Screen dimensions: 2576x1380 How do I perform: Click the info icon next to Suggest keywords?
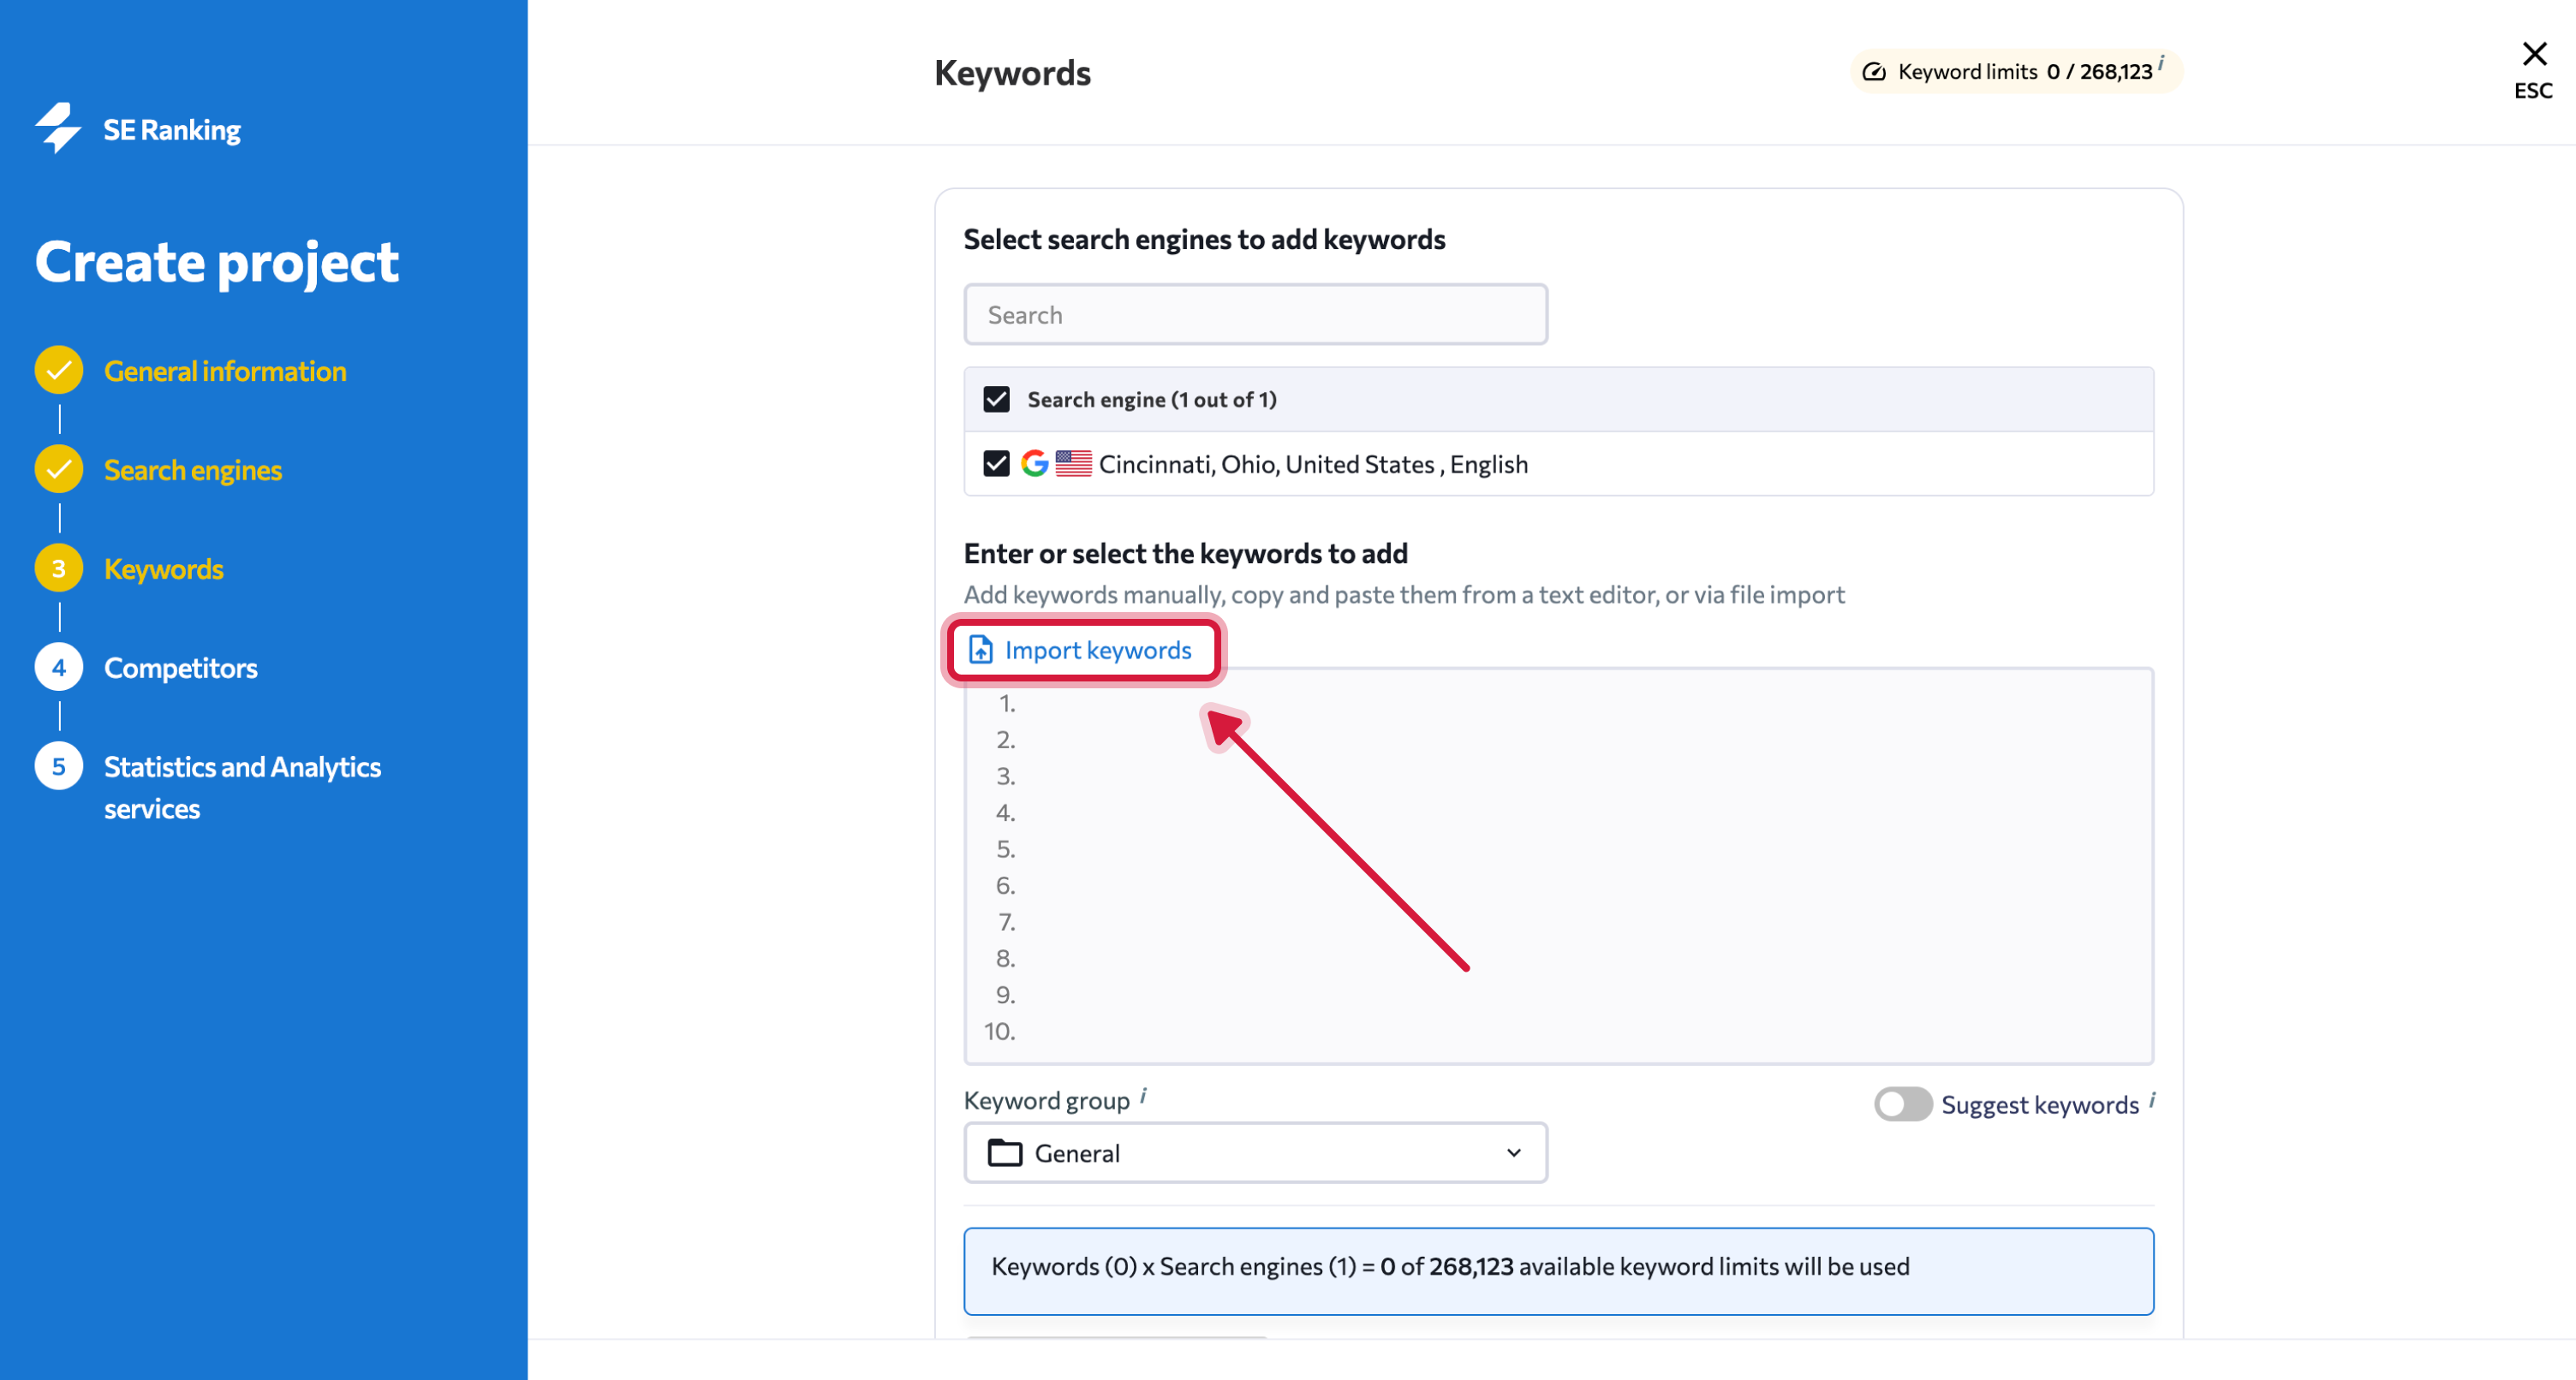[2152, 1100]
